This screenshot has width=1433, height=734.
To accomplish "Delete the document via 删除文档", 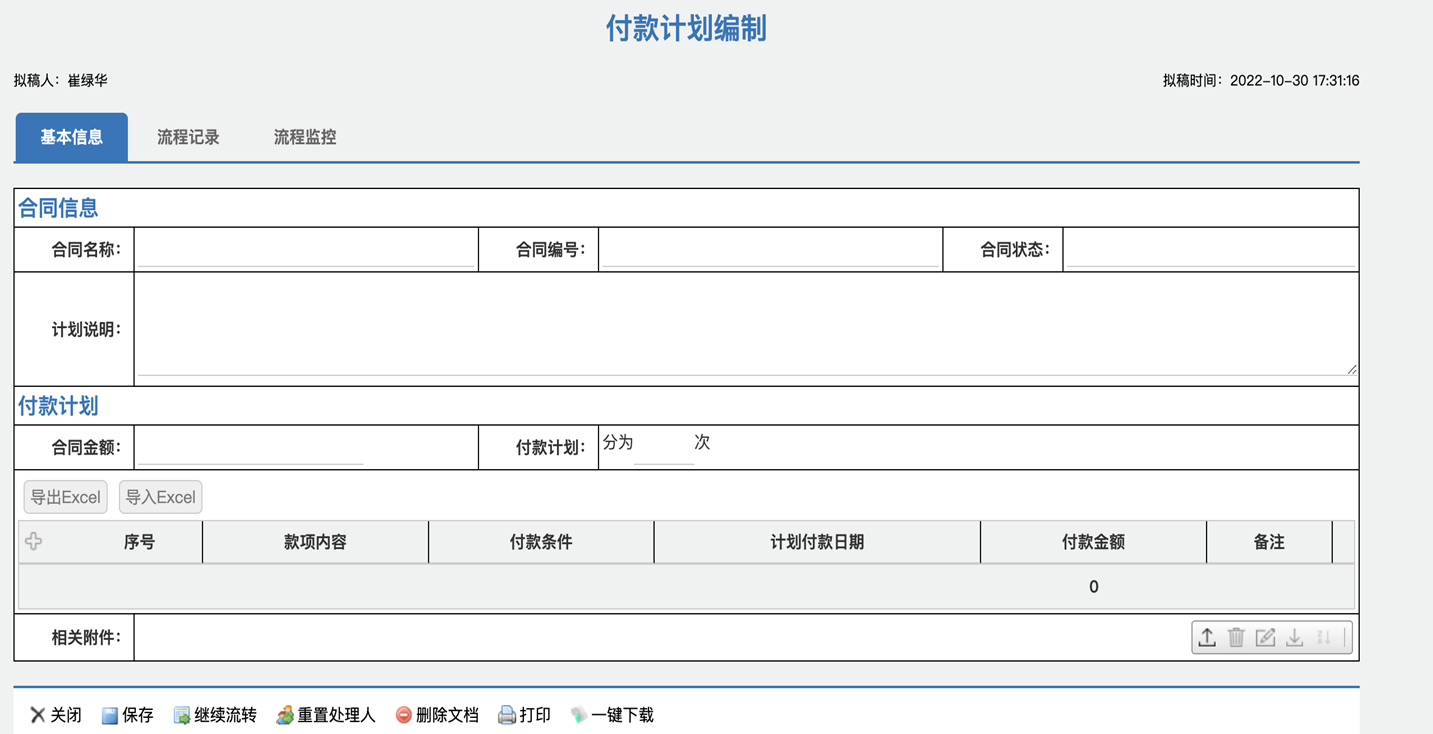I will pos(436,715).
